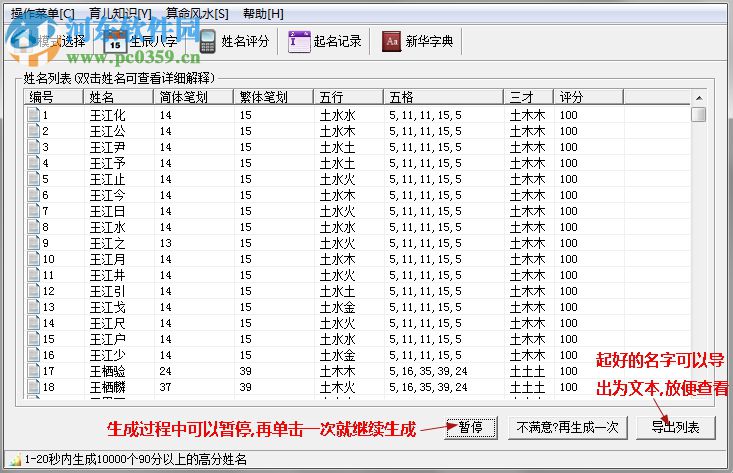
Task: Sort by 姓名 column header
Action: 118,97
